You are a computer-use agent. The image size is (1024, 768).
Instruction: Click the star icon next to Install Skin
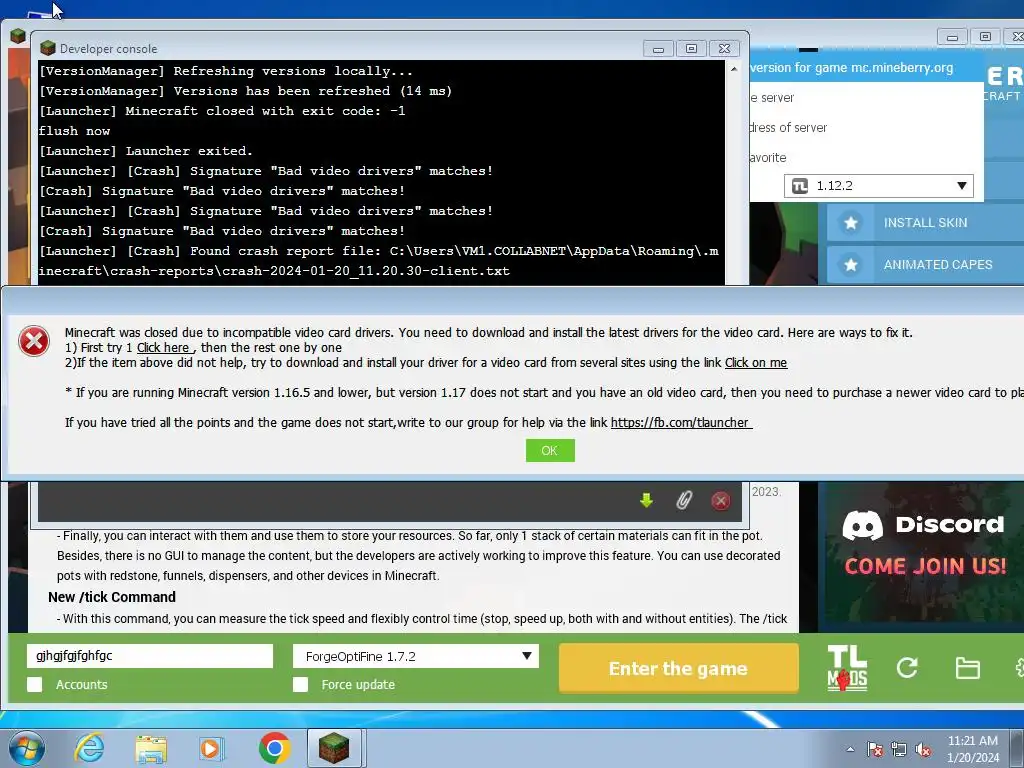[x=850, y=223]
